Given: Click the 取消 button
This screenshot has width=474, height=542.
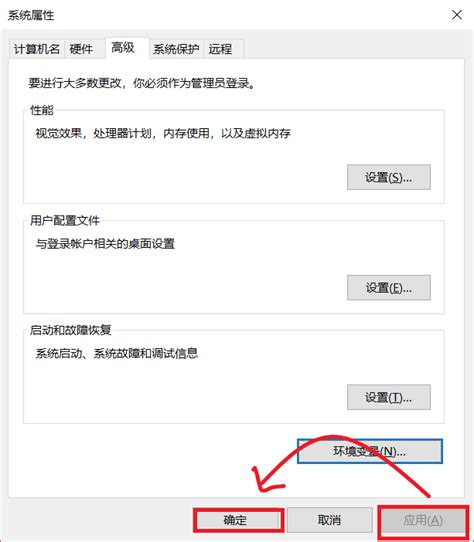Looking at the screenshot, I should pyautogui.click(x=329, y=520).
